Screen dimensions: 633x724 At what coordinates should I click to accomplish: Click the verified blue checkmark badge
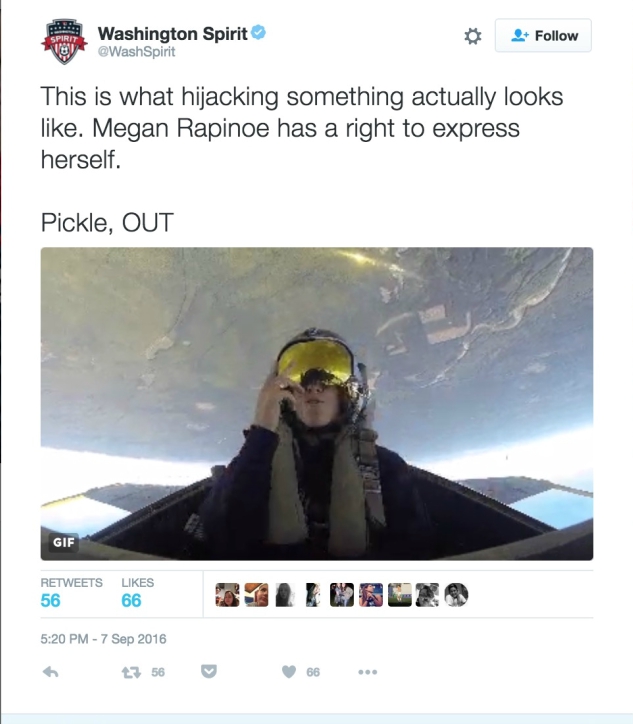[x=258, y=33]
